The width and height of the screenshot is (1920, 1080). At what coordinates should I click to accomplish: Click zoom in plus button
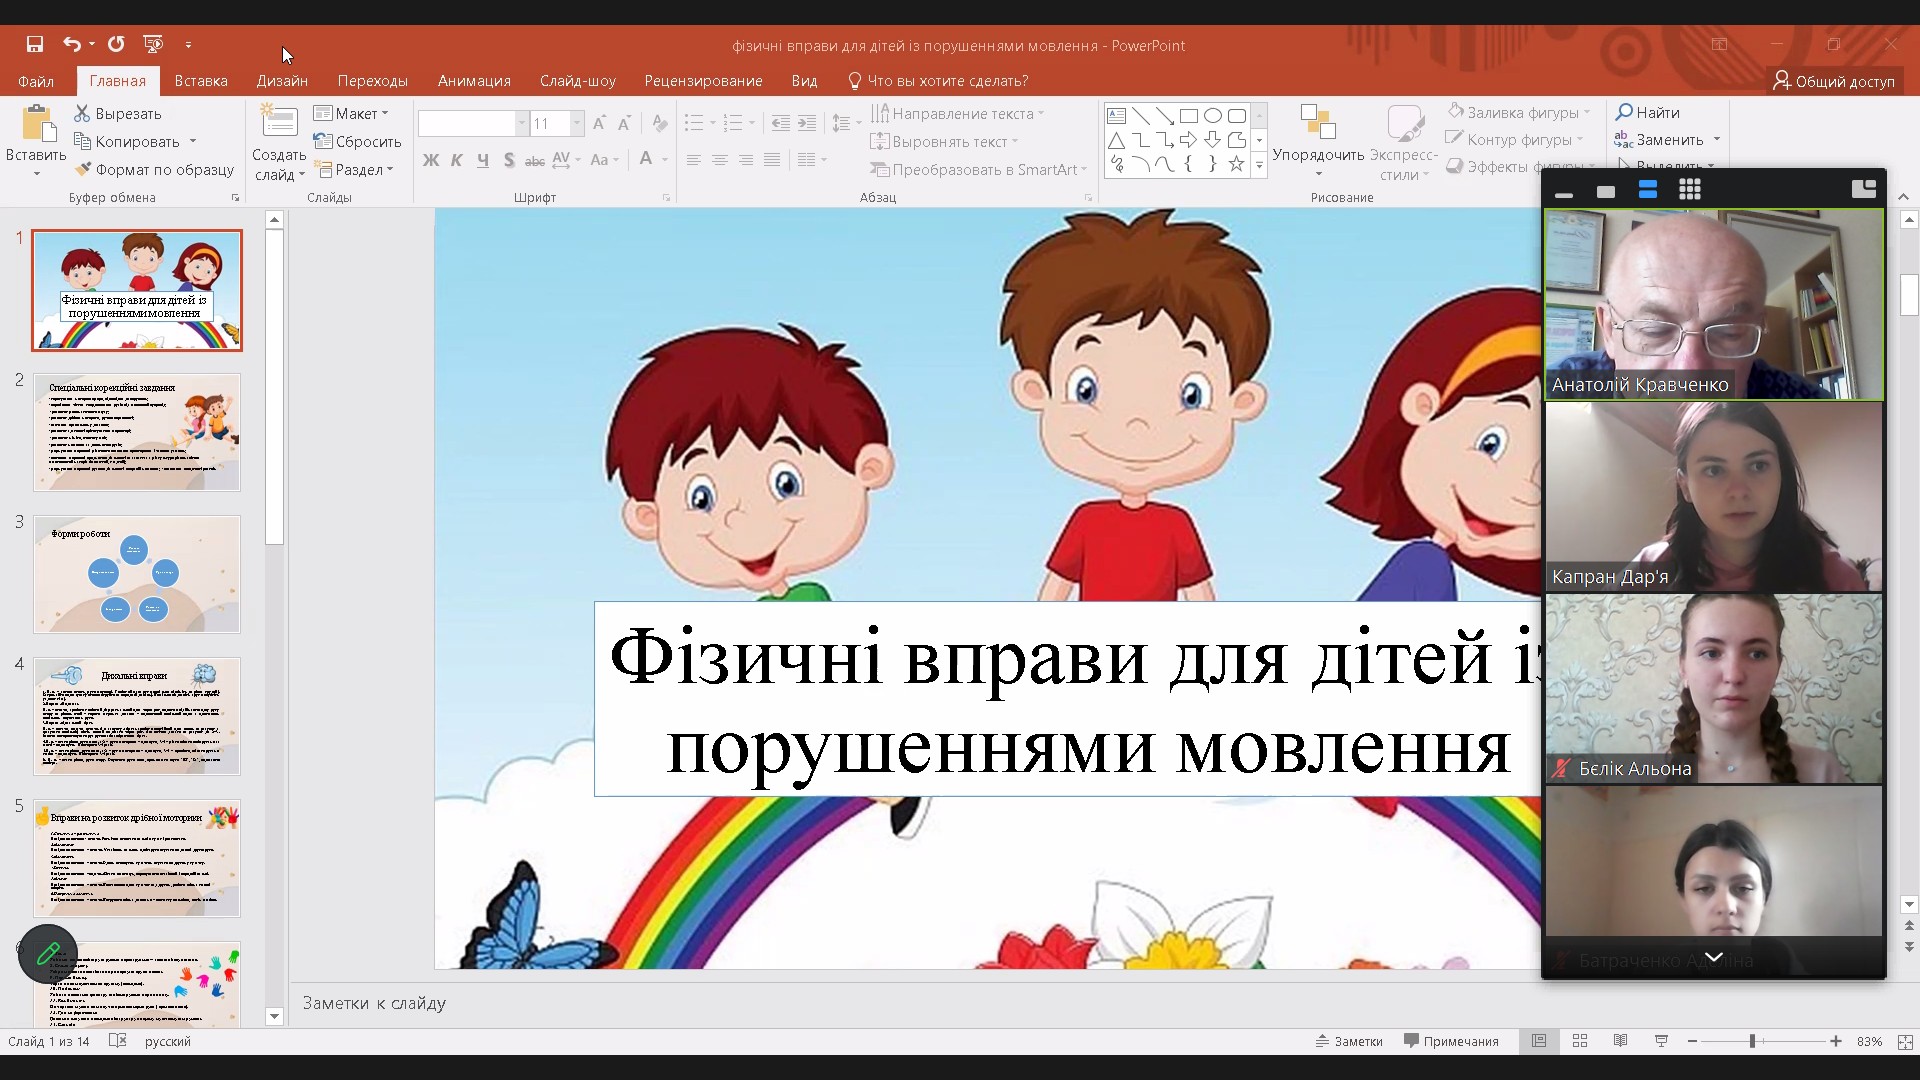point(1836,1041)
